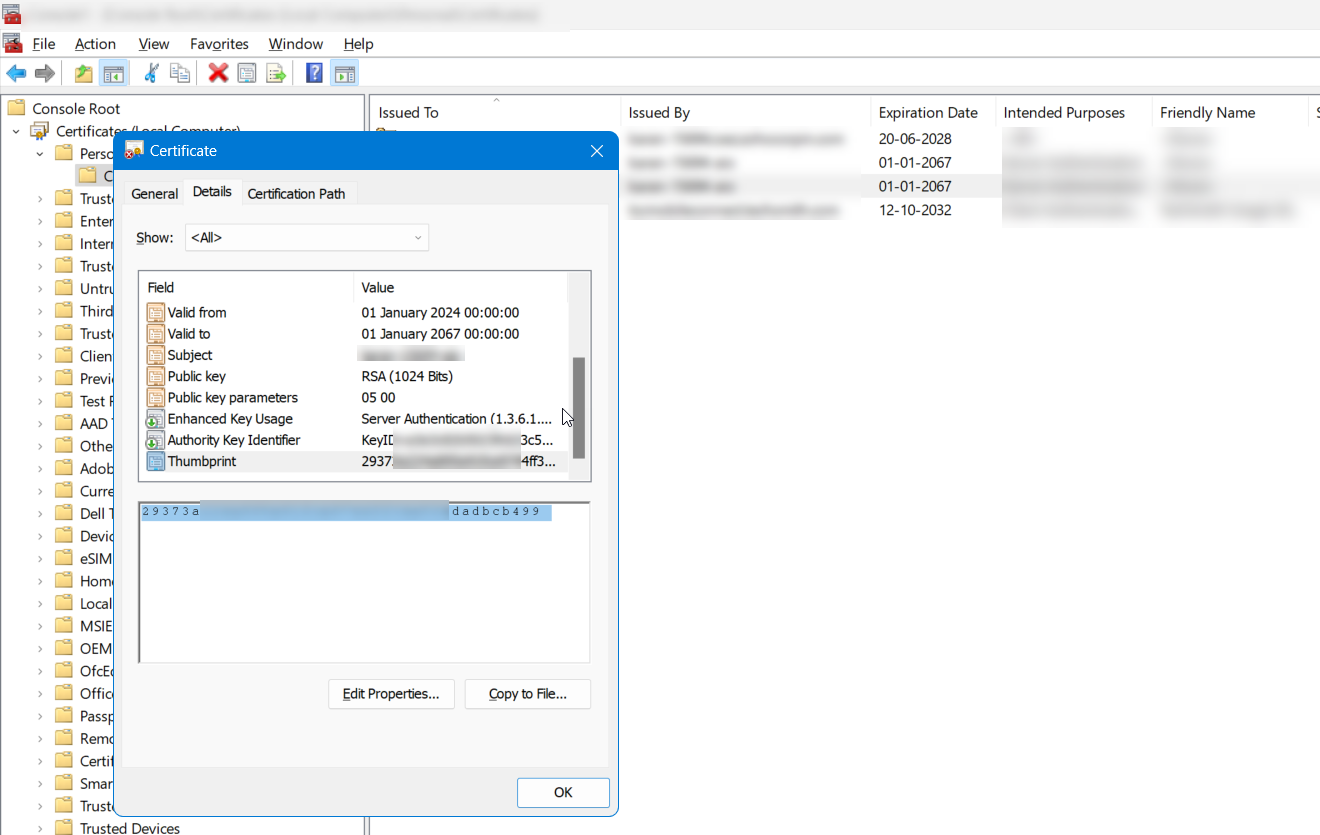Viewport: 1320px width, 835px height.
Task: Switch to the General tab
Action: 155,193
